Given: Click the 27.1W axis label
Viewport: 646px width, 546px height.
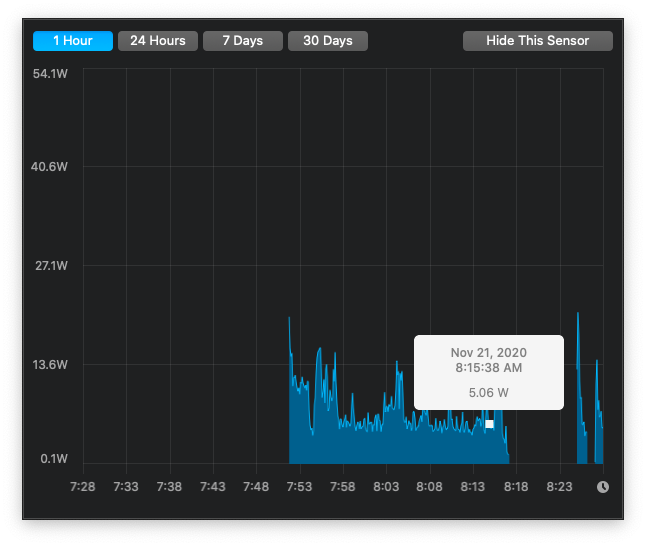Looking at the screenshot, I should click(51, 265).
